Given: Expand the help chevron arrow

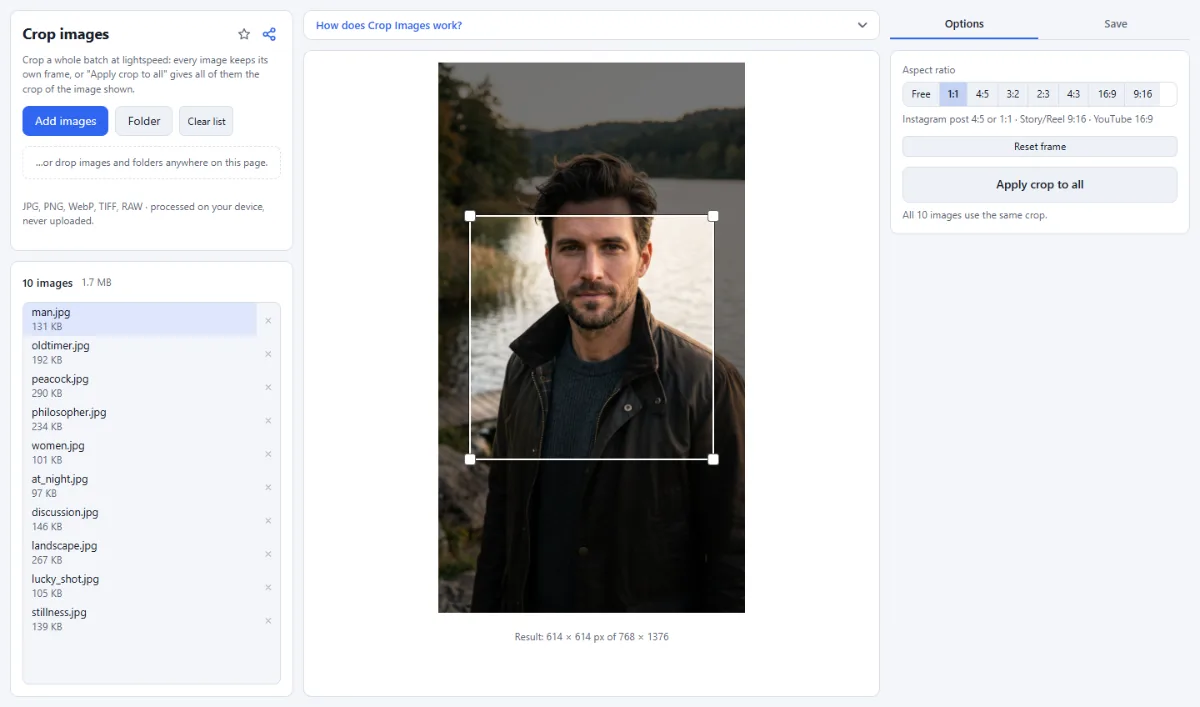Looking at the screenshot, I should (x=862, y=25).
